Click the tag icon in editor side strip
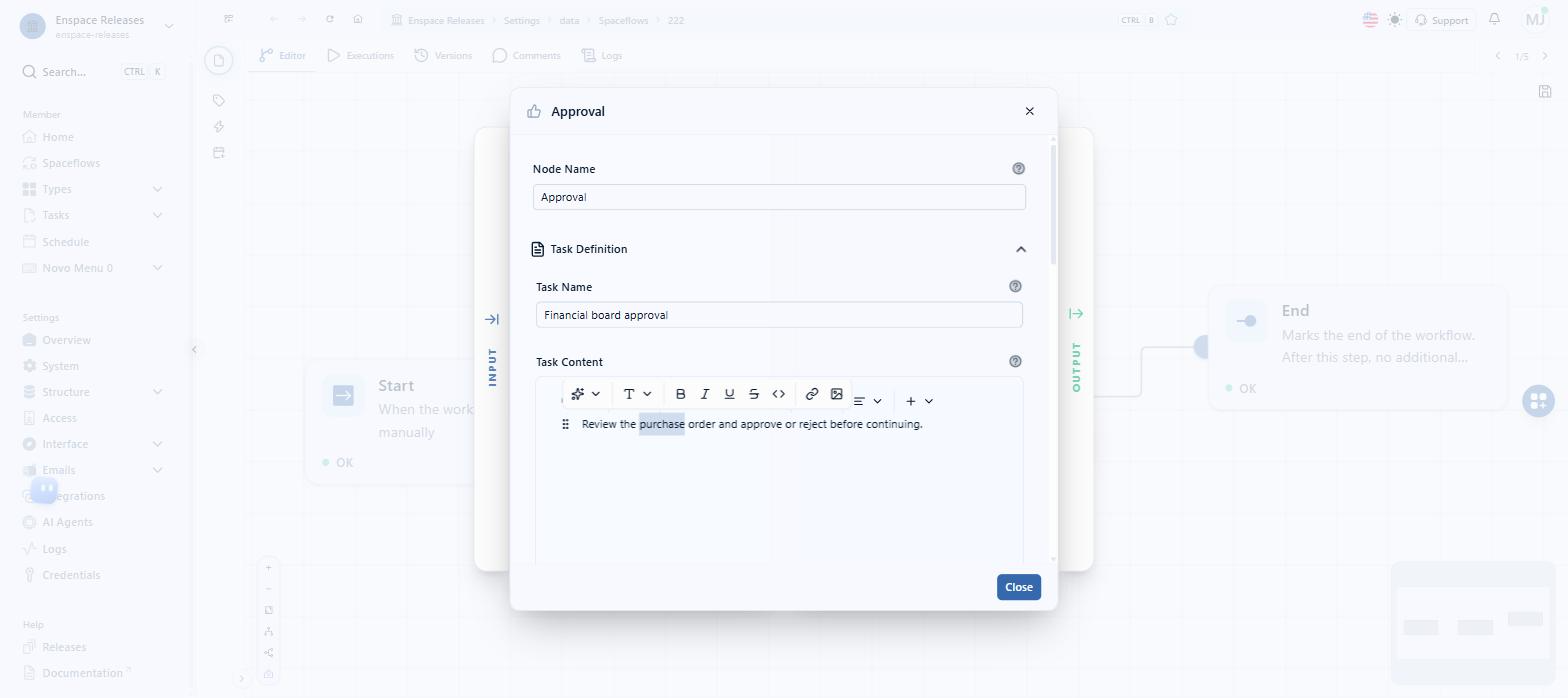 [x=219, y=100]
